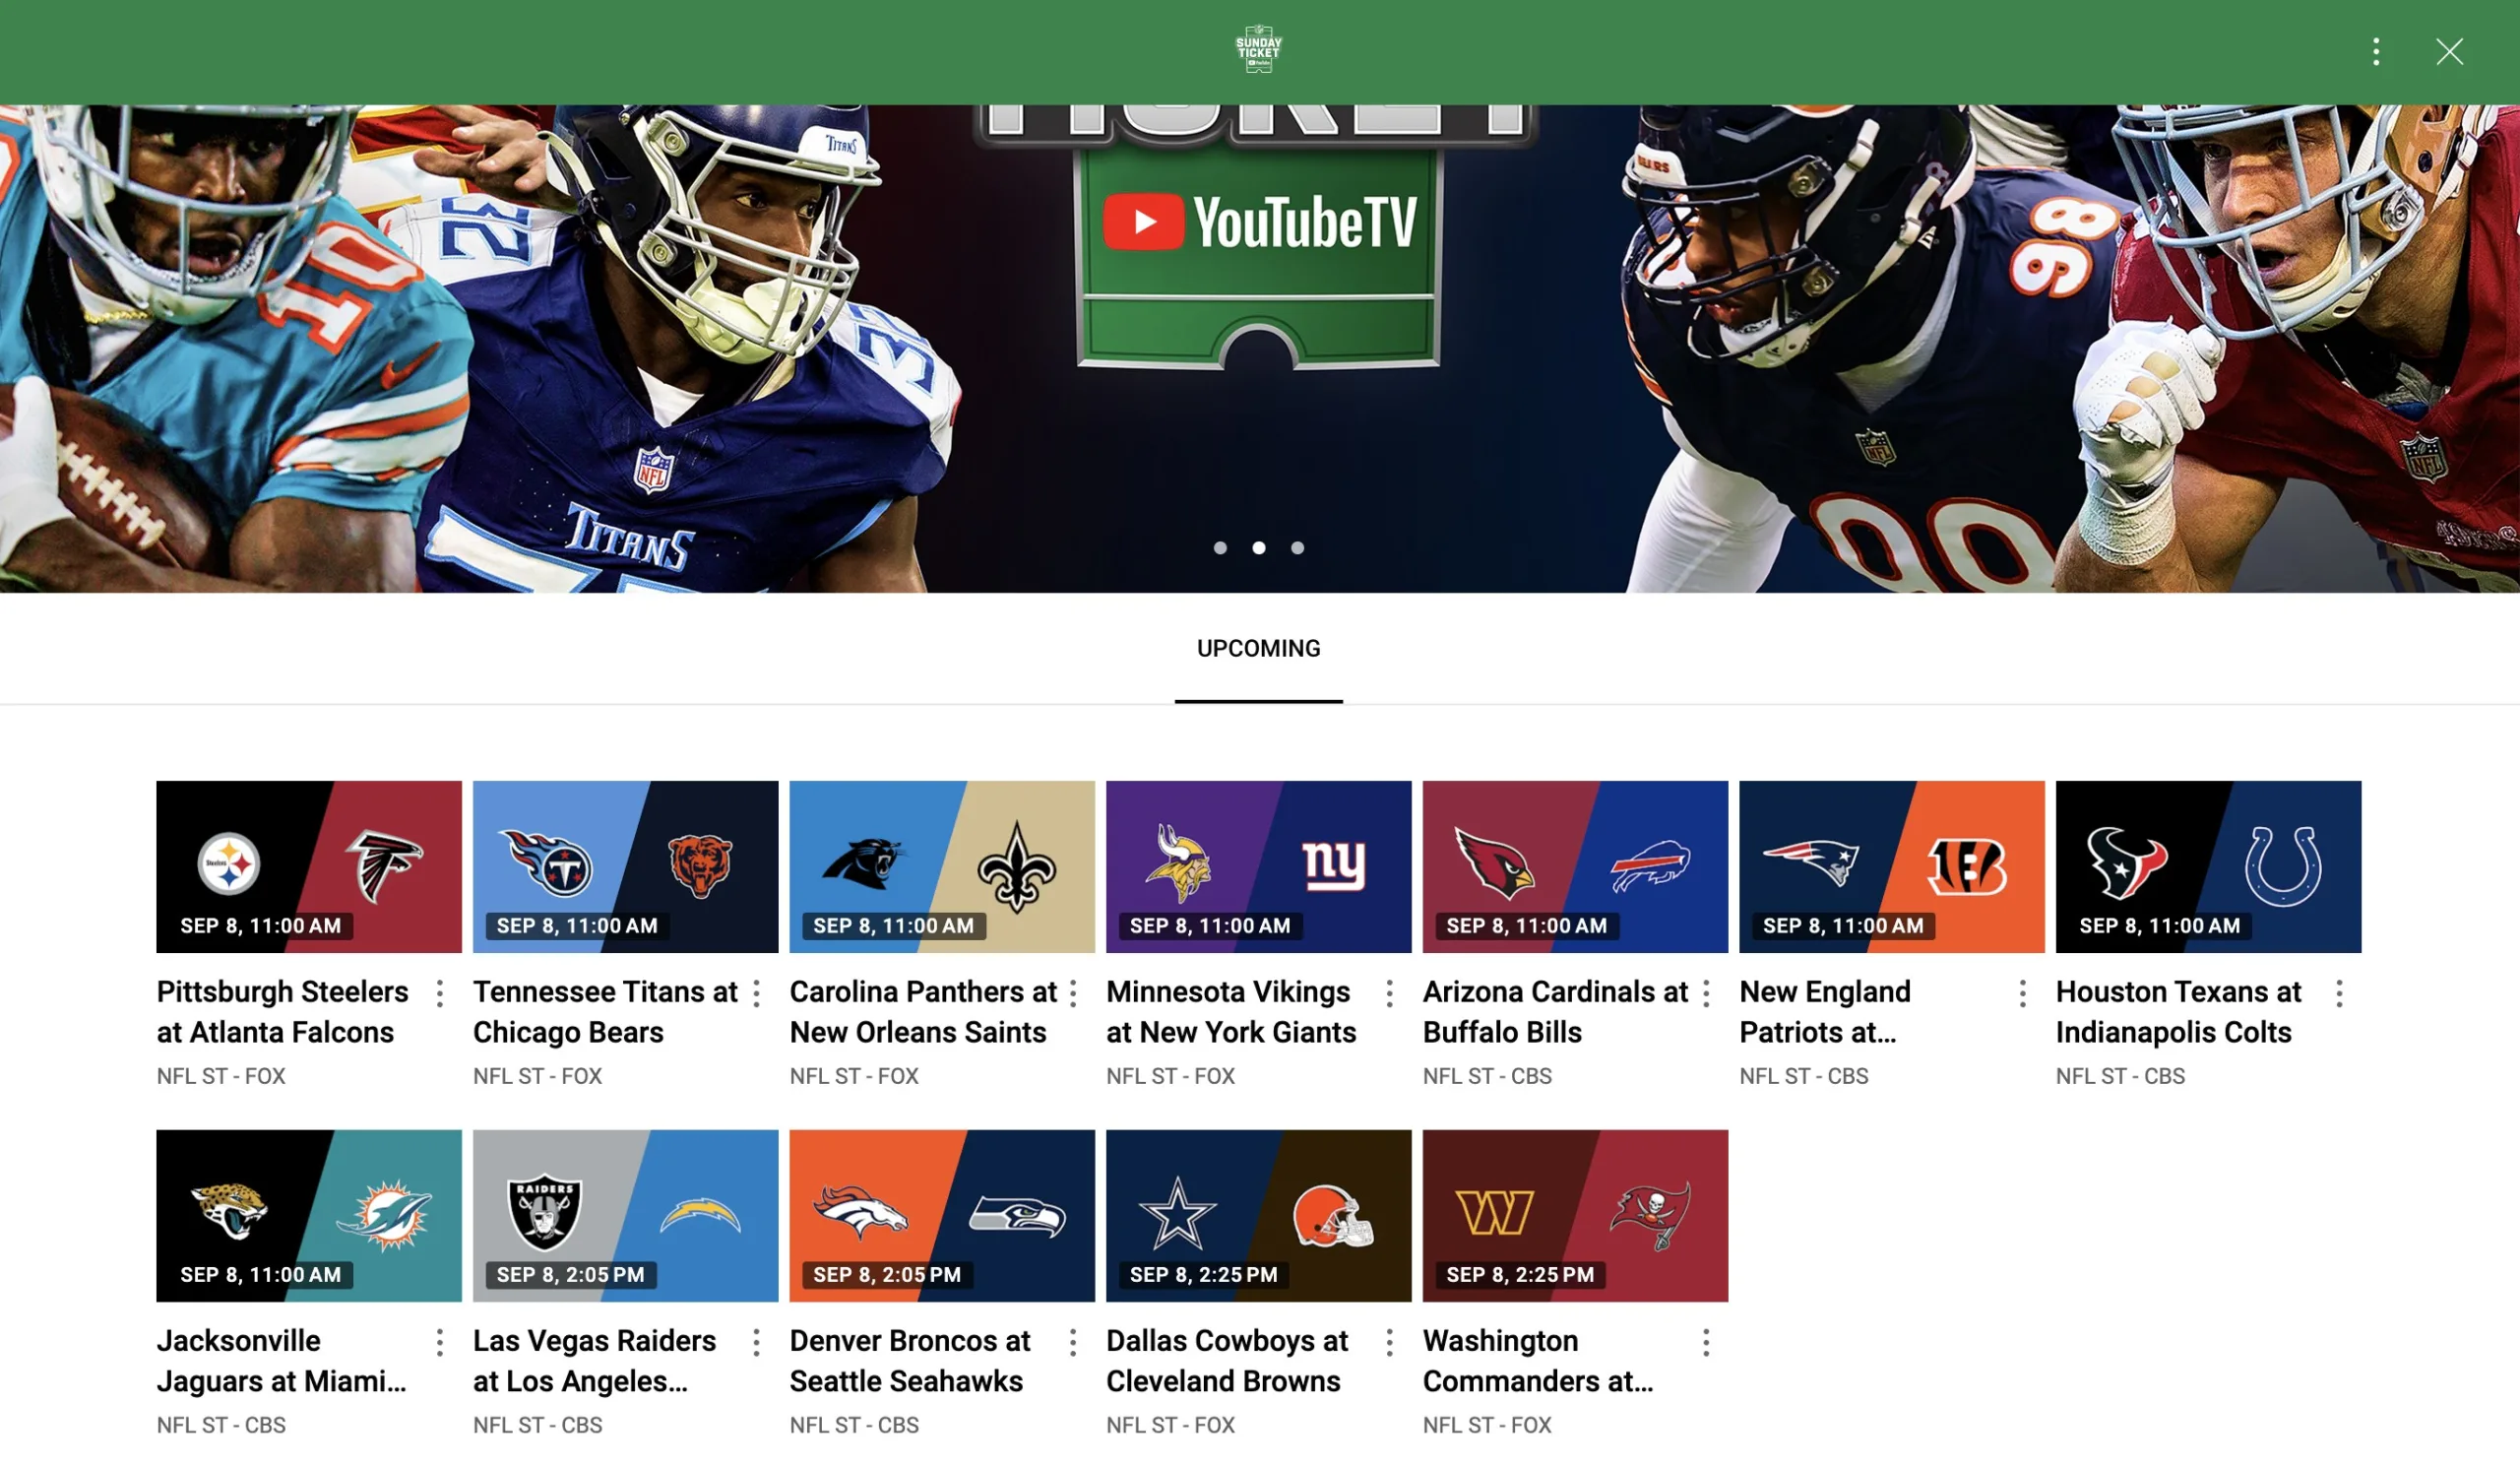Select the third carousel dot indicator
This screenshot has height=1466, width=2520.
[1297, 548]
